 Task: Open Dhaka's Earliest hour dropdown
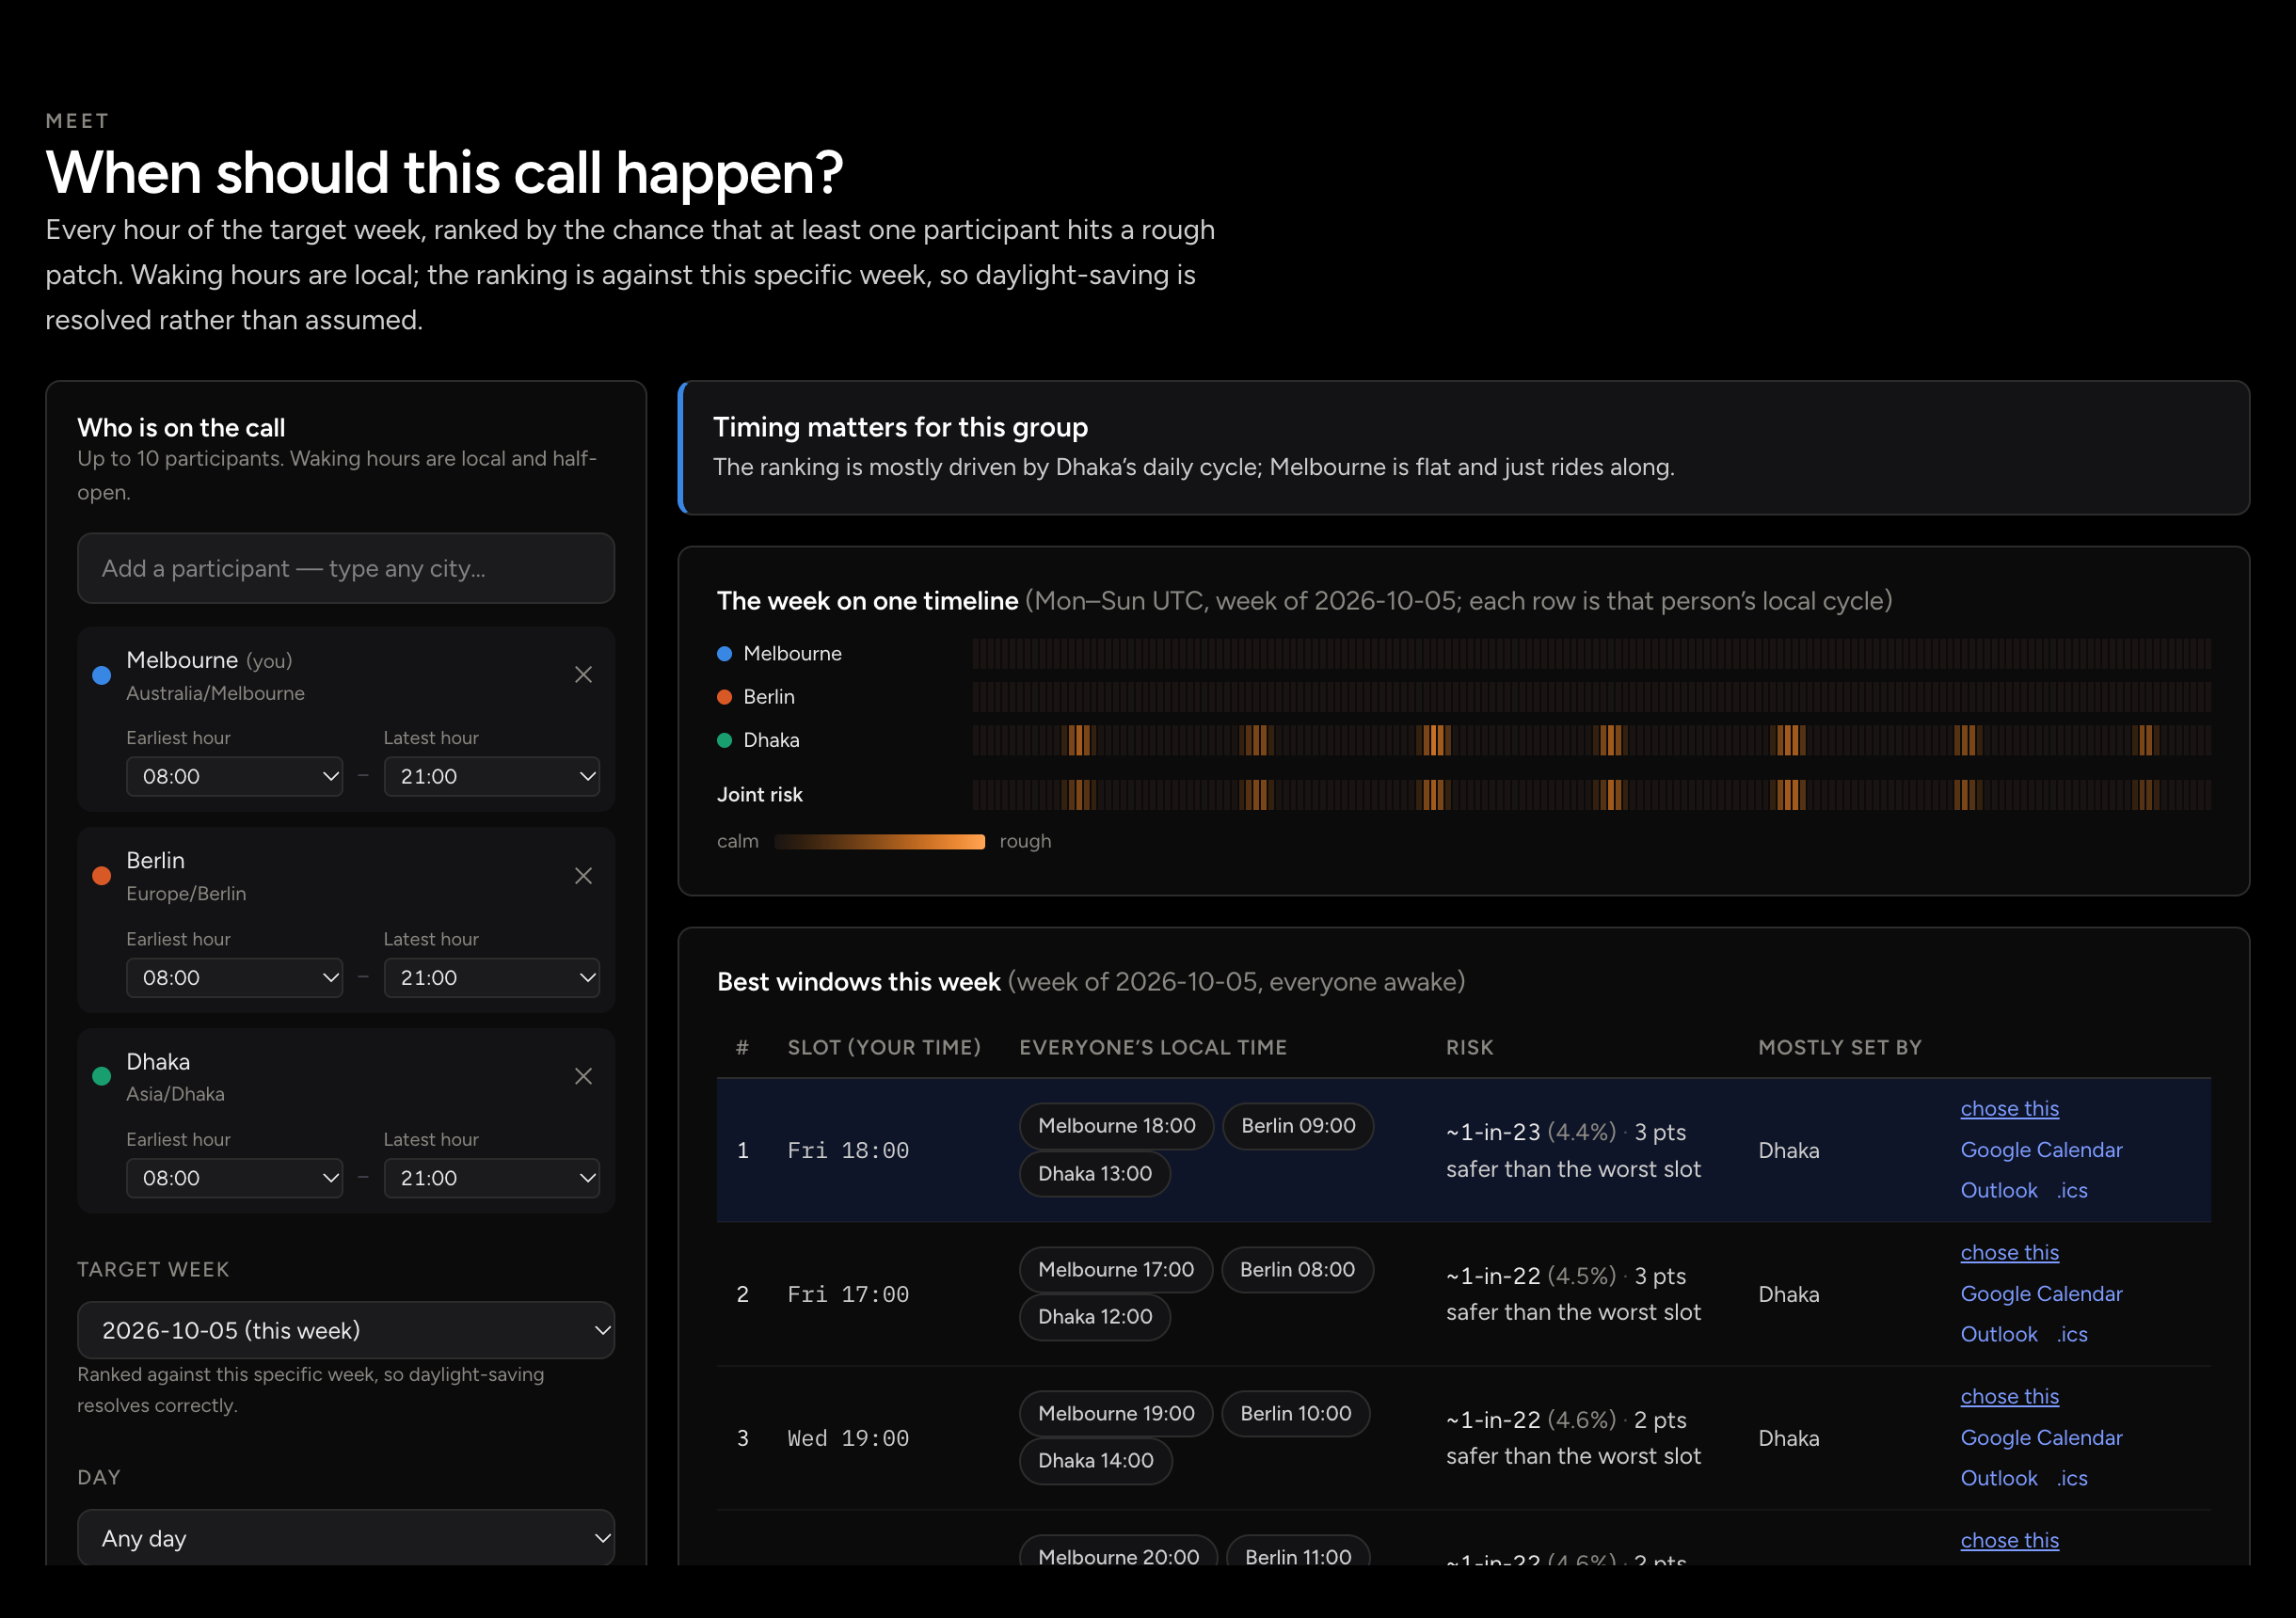[234, 1178]
